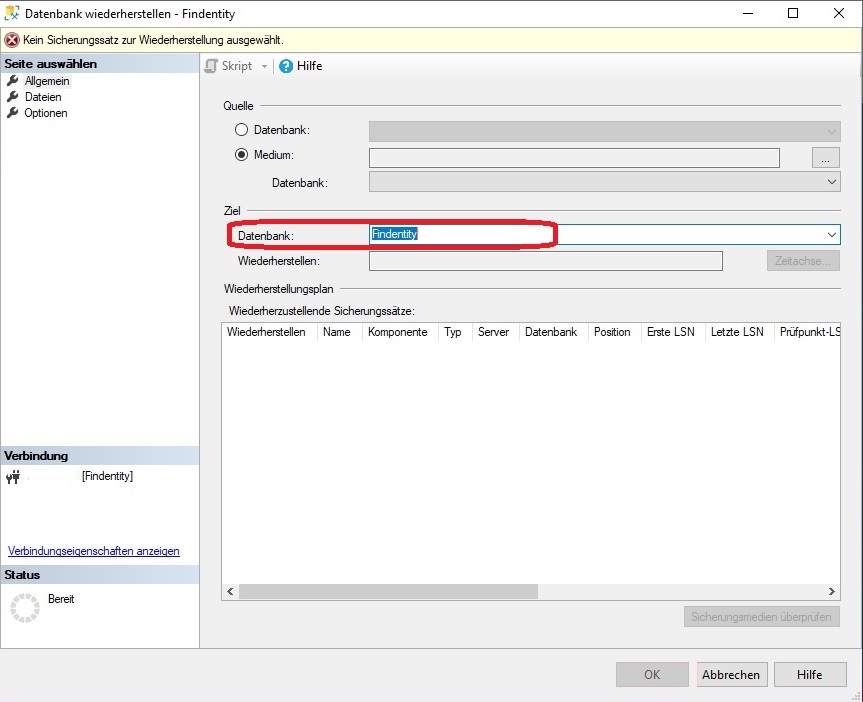
Task: Click the Komponente column header
Action: (400, 332)
